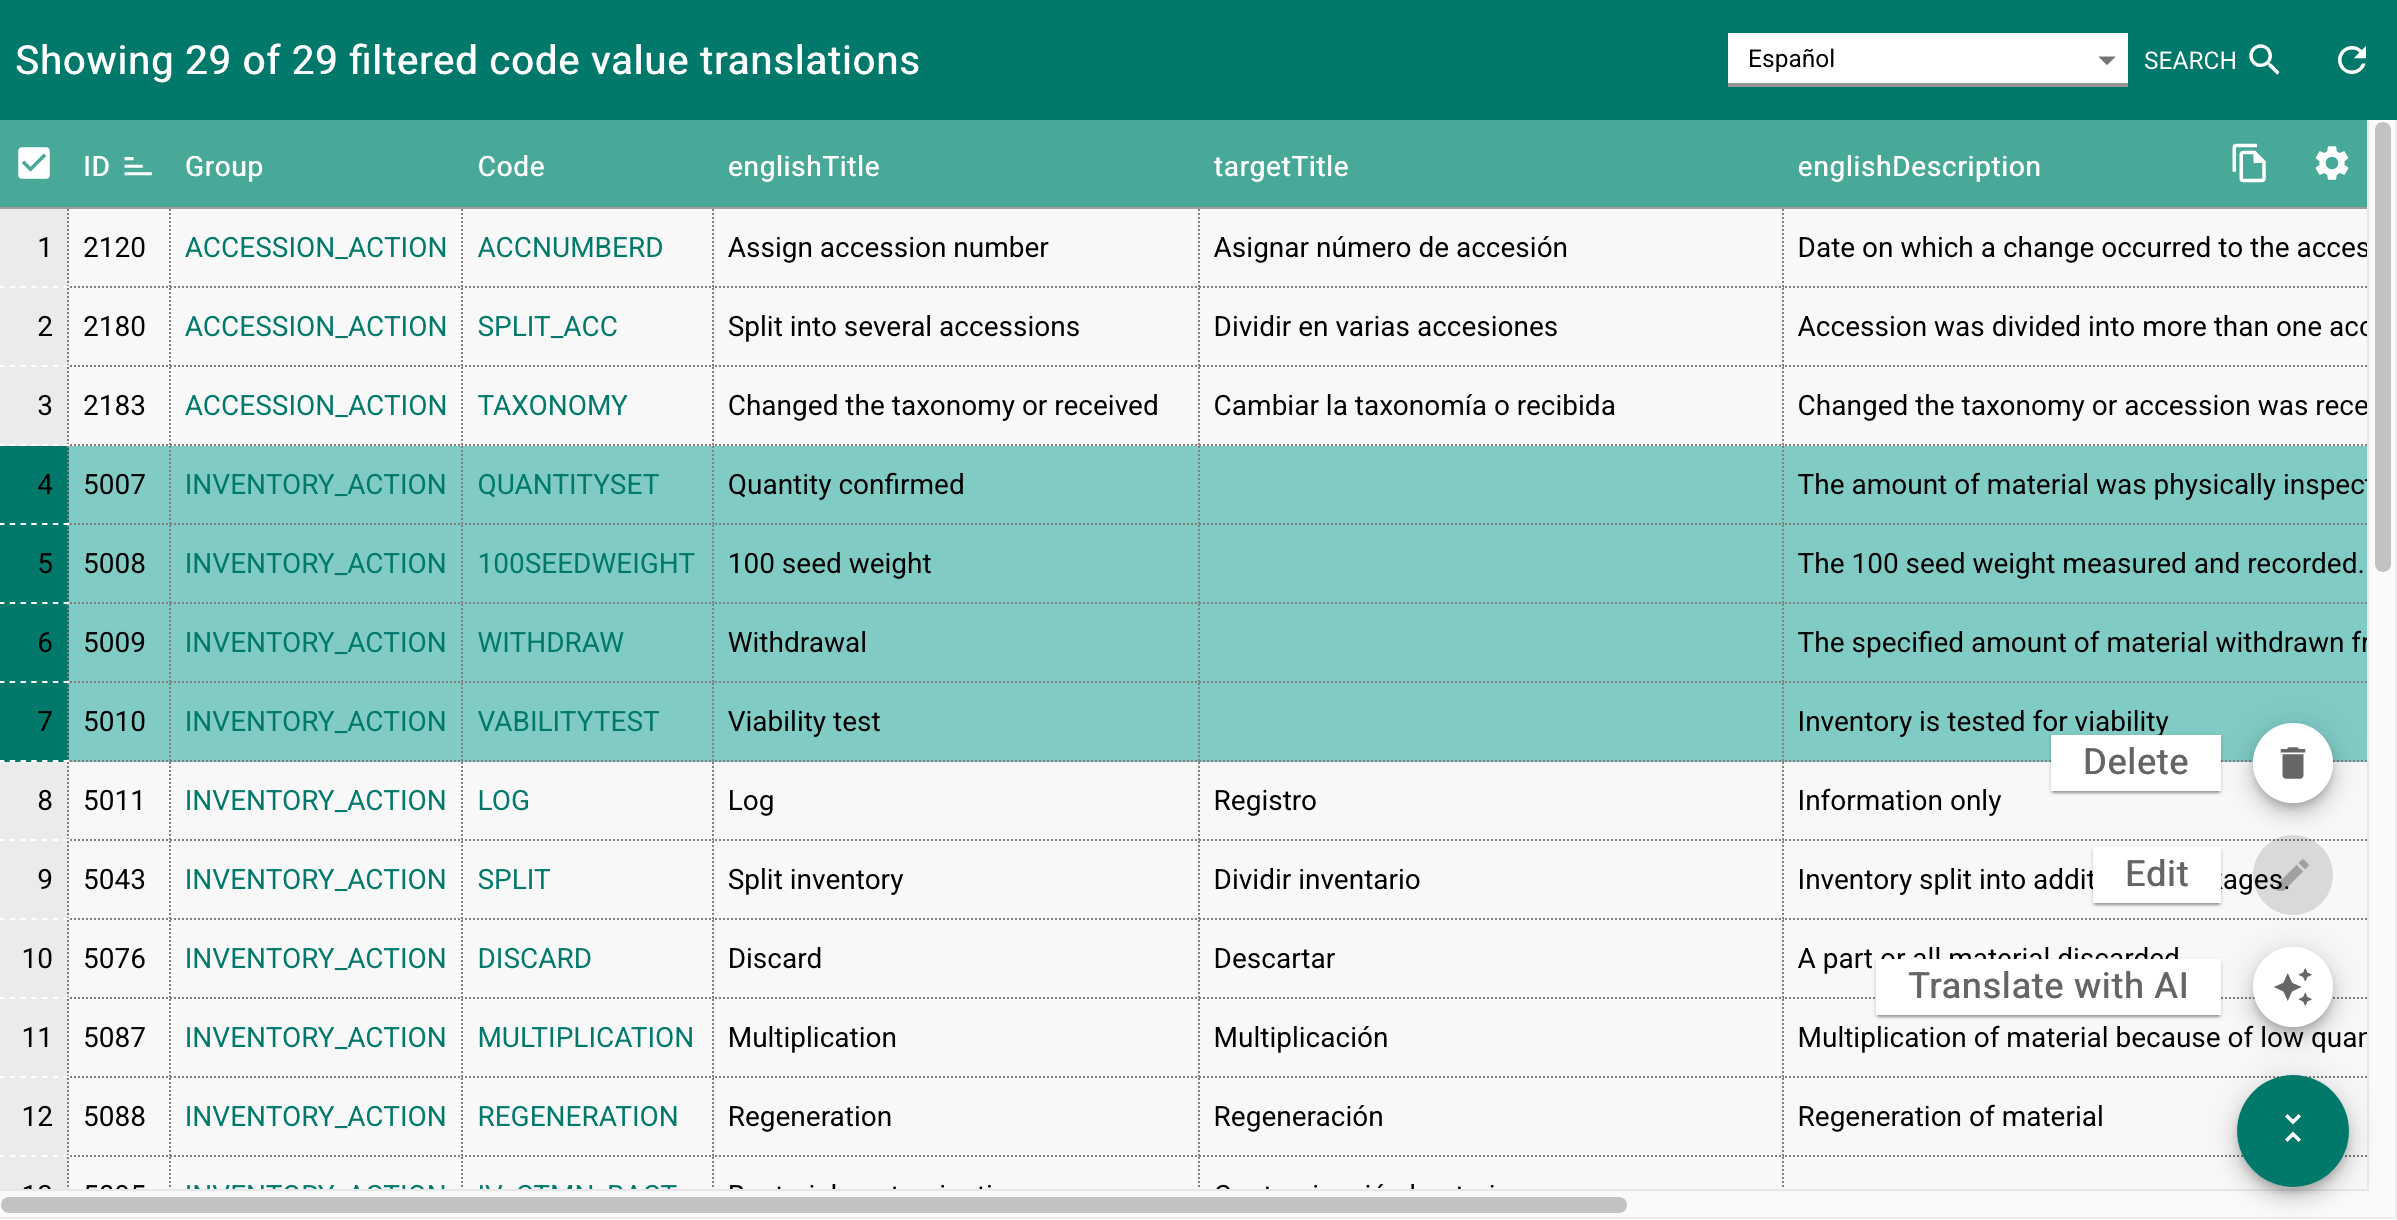The image size is (2397, 1220).
Task: Click the englishTitle column header
Action: point(804,166)
